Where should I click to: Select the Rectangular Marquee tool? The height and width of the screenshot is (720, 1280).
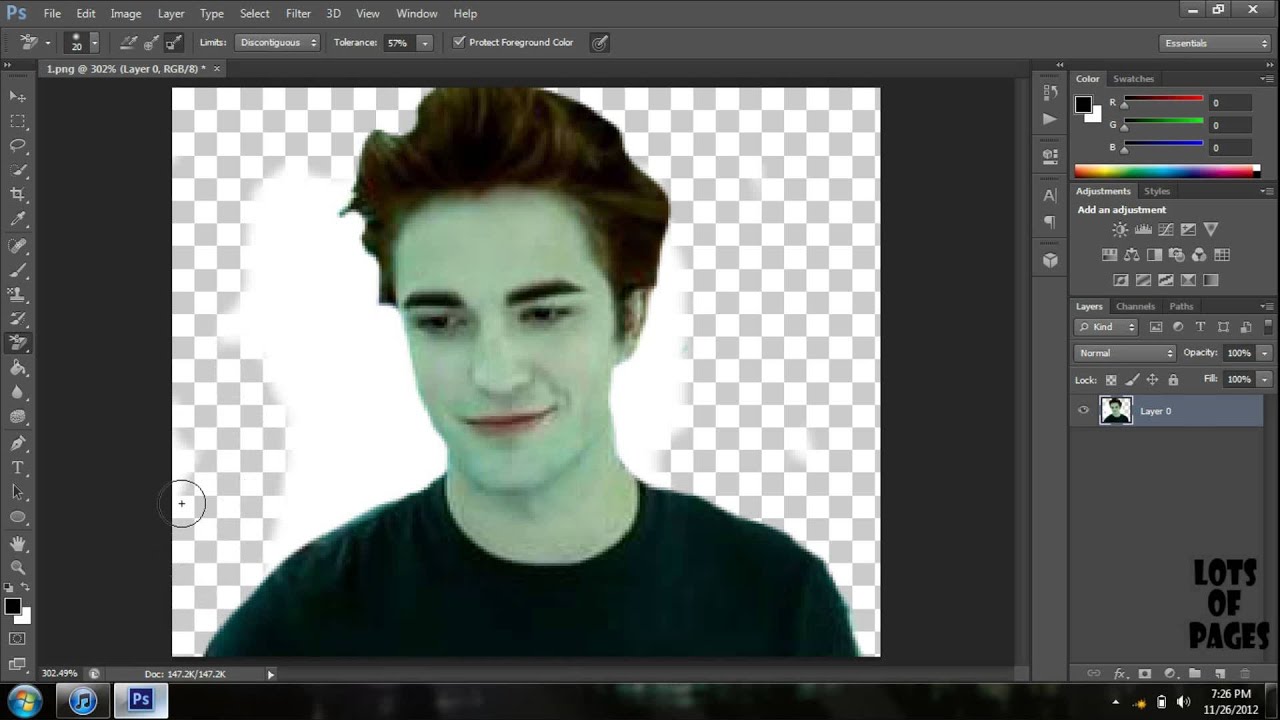point(18,121)
